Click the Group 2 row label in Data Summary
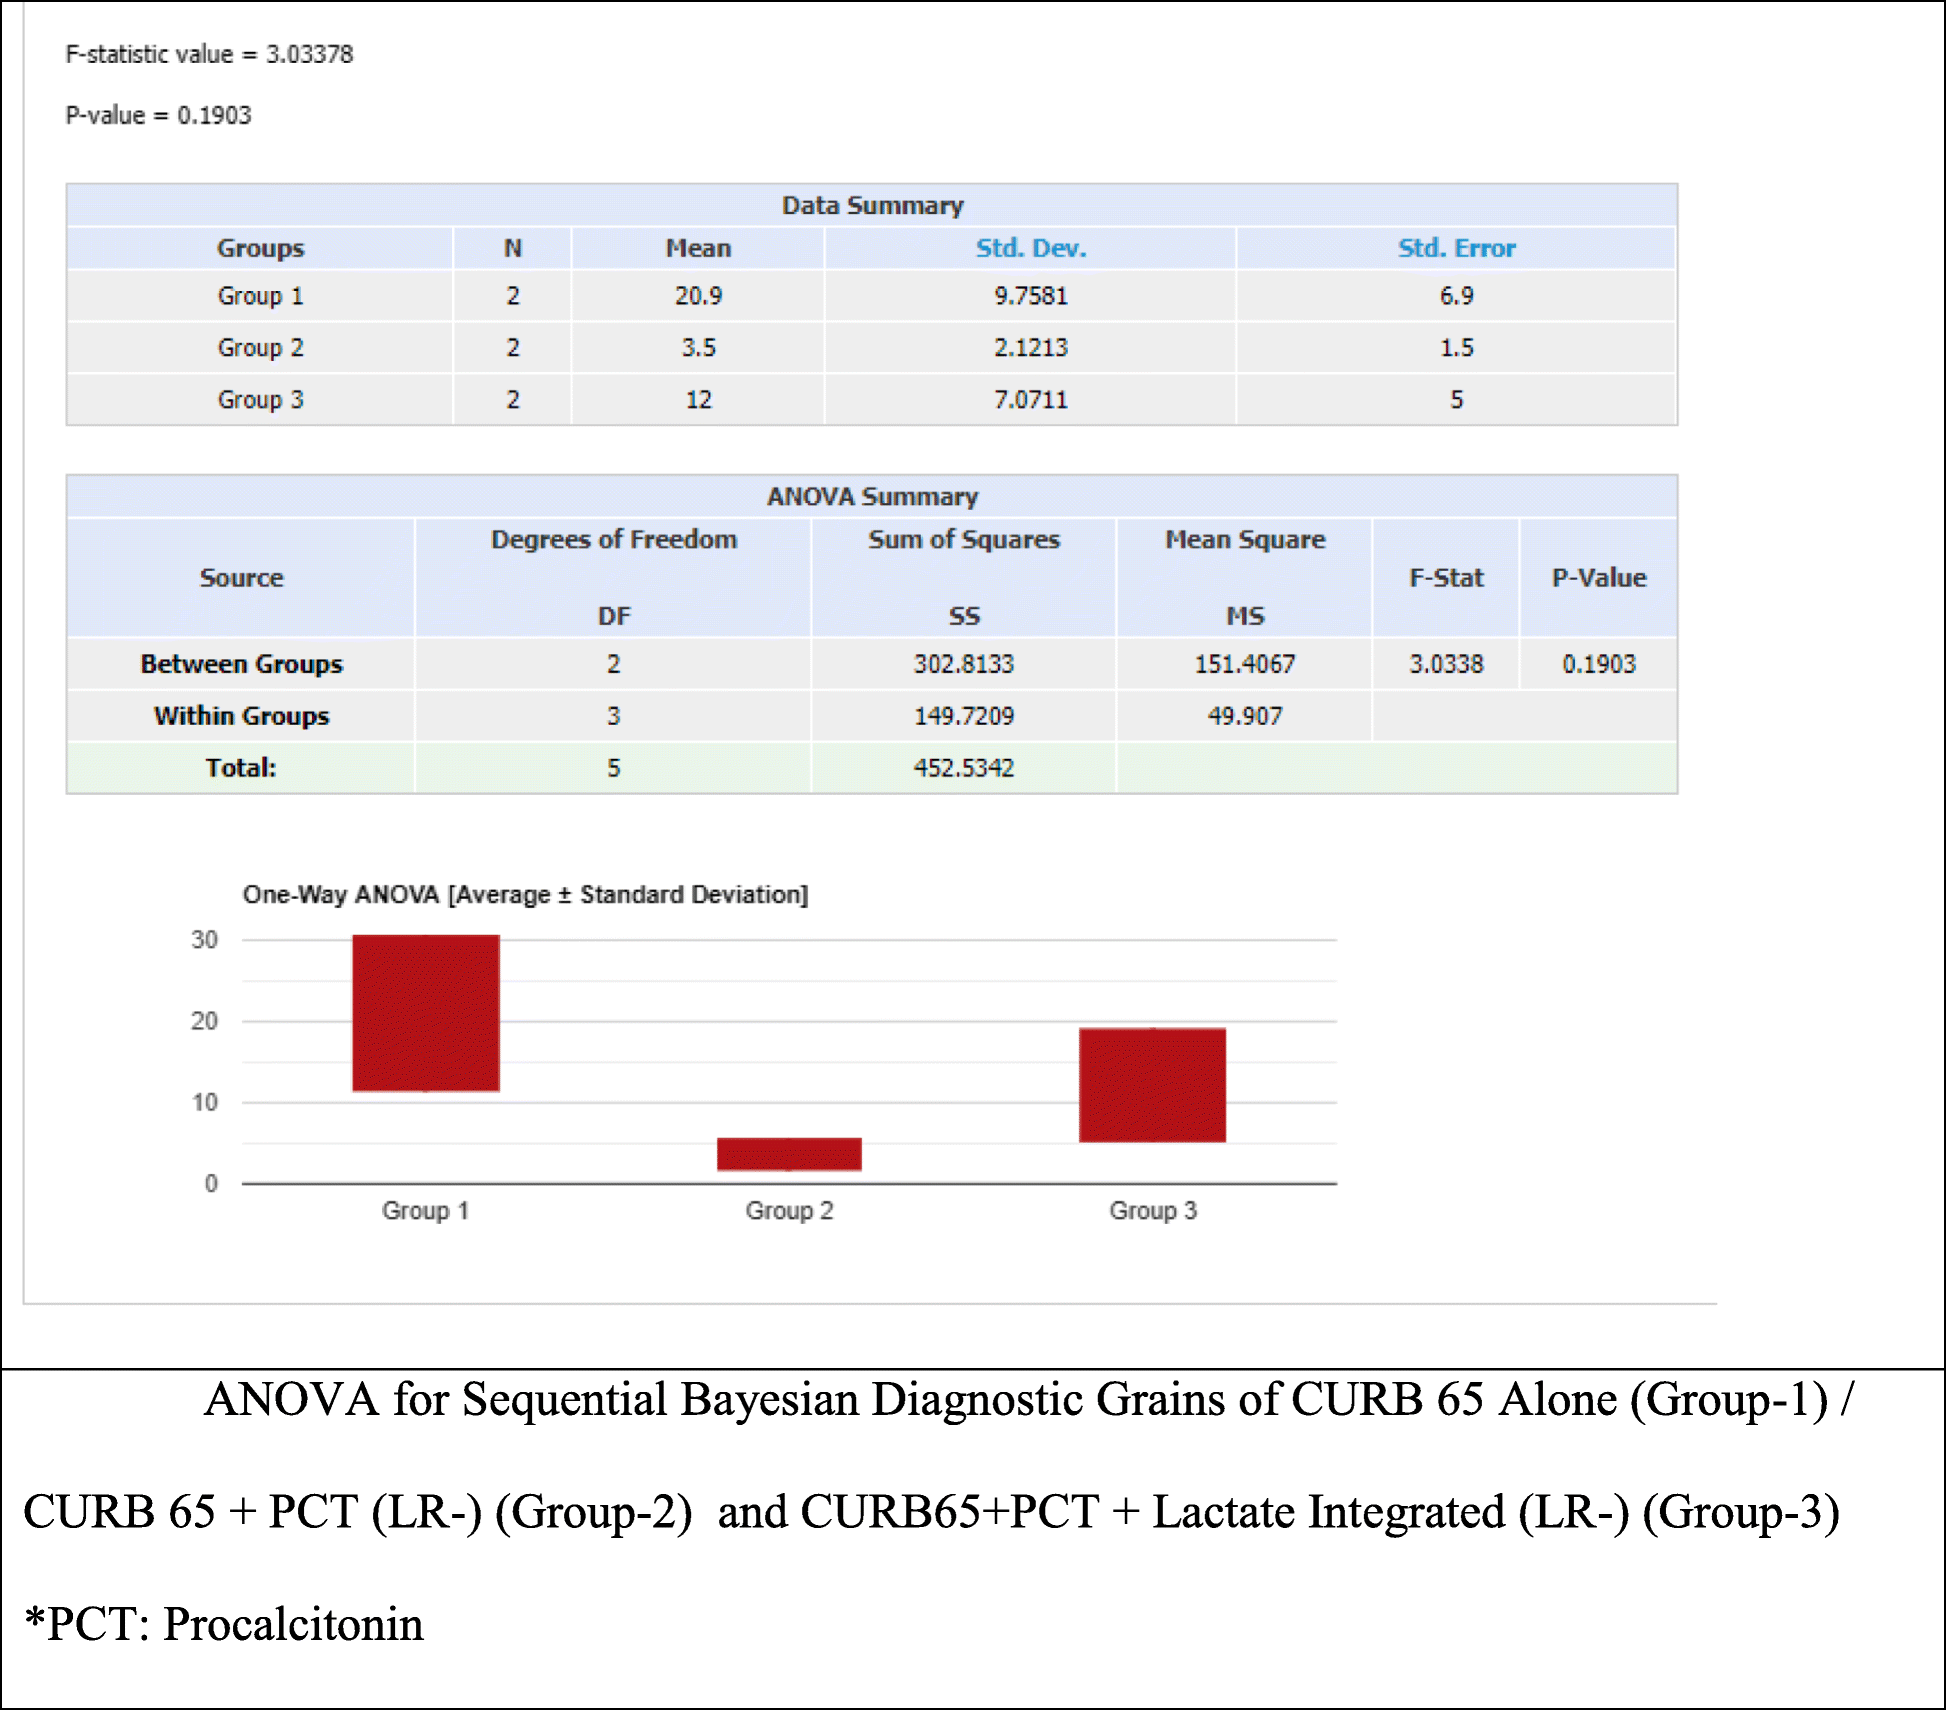The image size is (1946, 1710). [260, 348]
